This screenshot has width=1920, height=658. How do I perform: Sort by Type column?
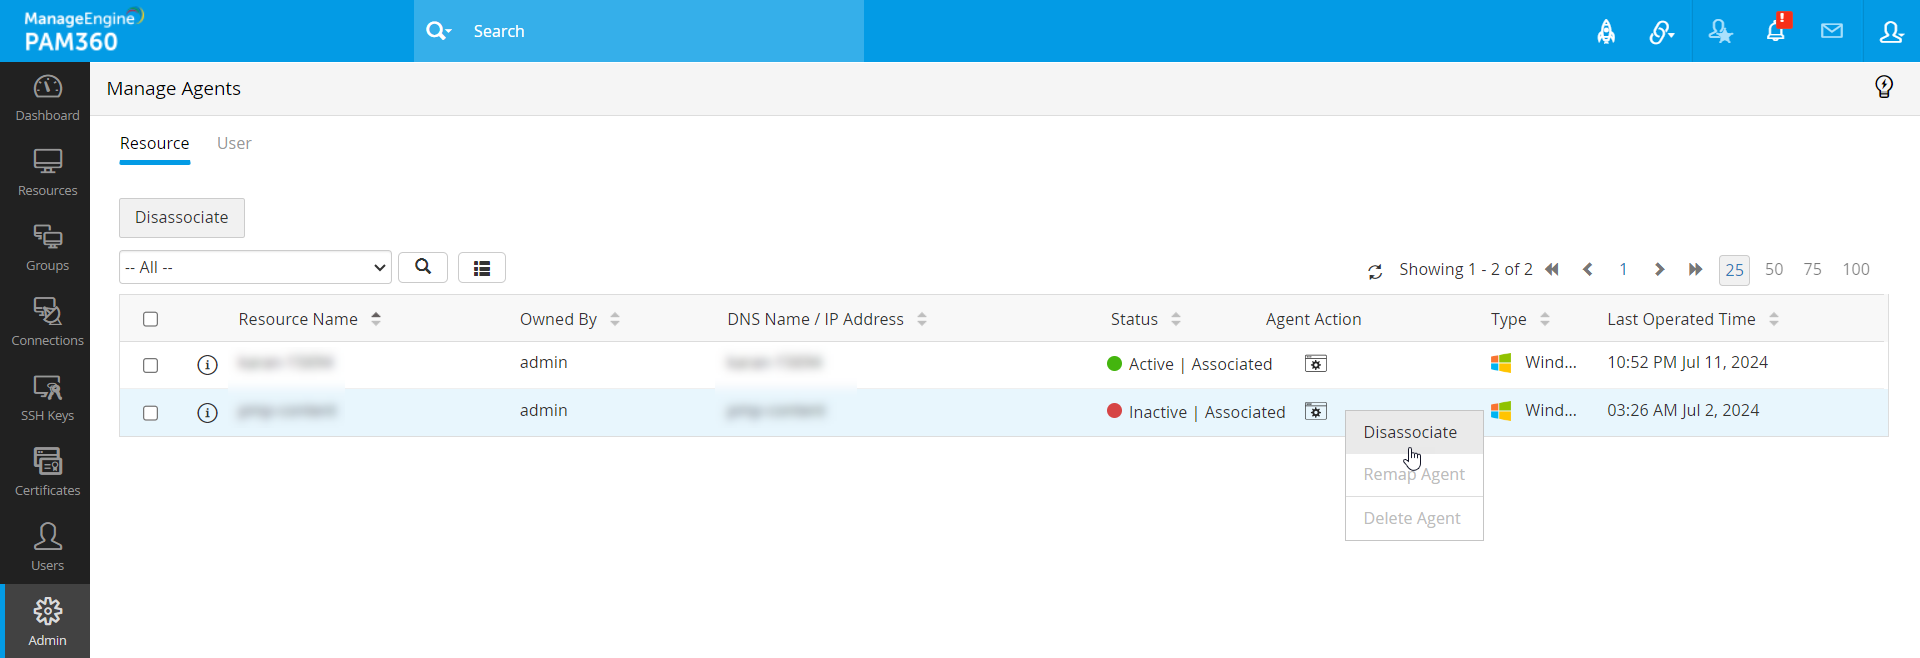(1545, 319)
